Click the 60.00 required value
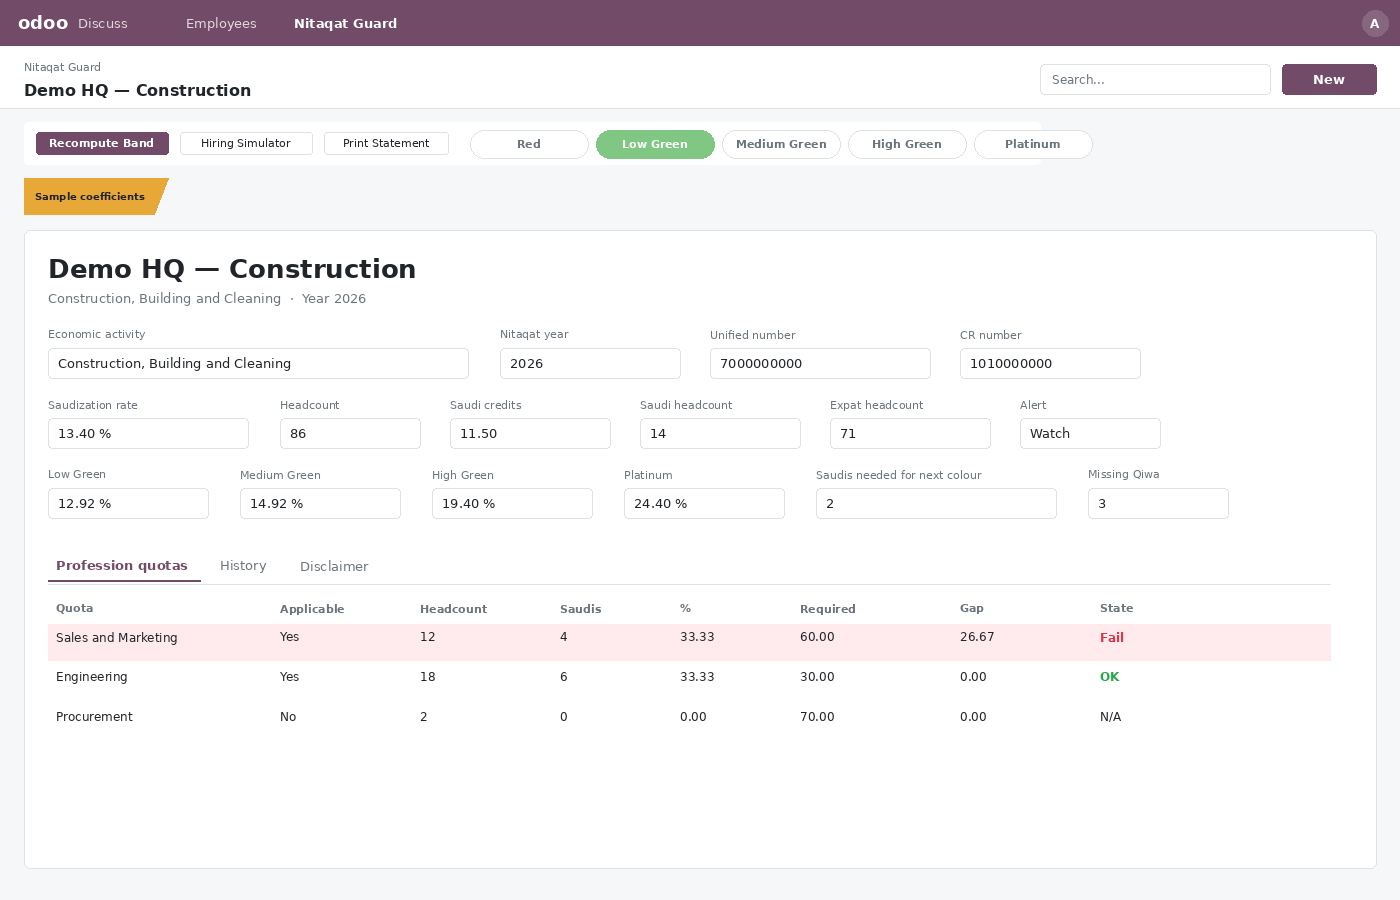Image resolution: width=1400 pixels, height=900 pixels. coord(817,637)
